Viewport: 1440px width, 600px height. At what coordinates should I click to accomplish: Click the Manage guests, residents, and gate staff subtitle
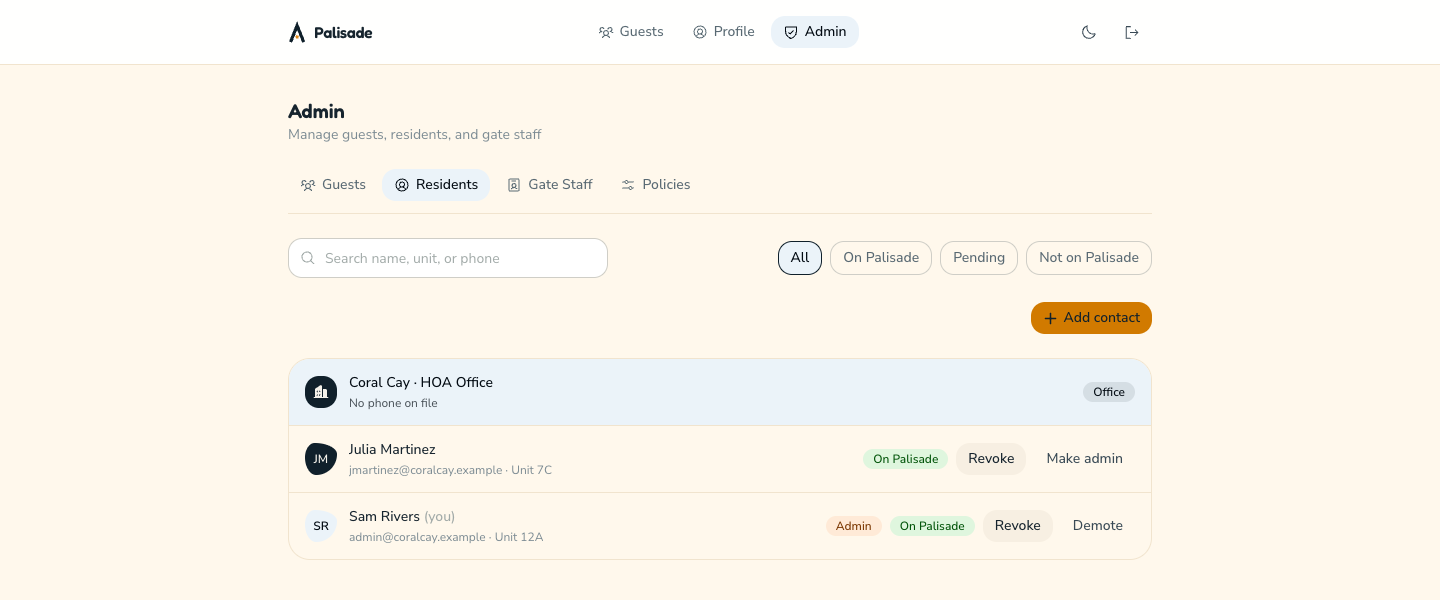415,135
